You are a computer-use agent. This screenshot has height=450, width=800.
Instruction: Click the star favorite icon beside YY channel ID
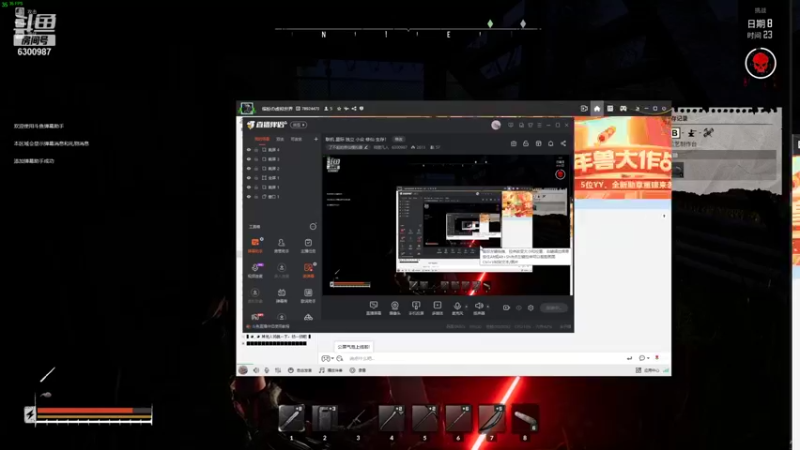point(339,109)
